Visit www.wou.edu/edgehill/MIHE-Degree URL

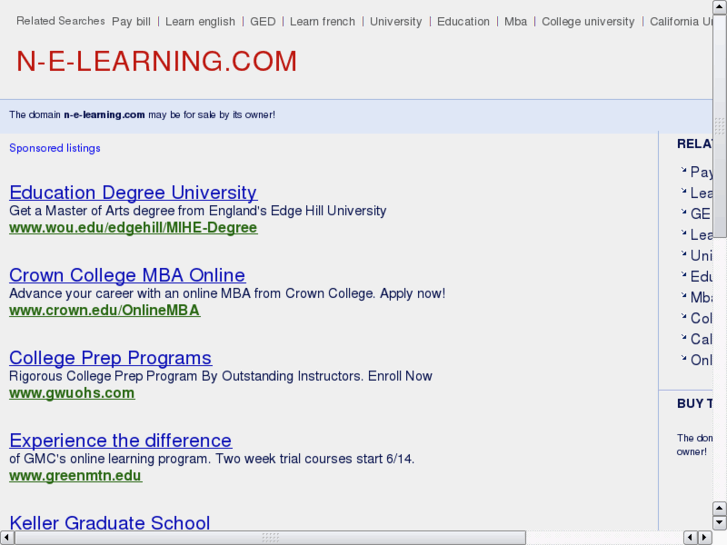pos(133,228)
